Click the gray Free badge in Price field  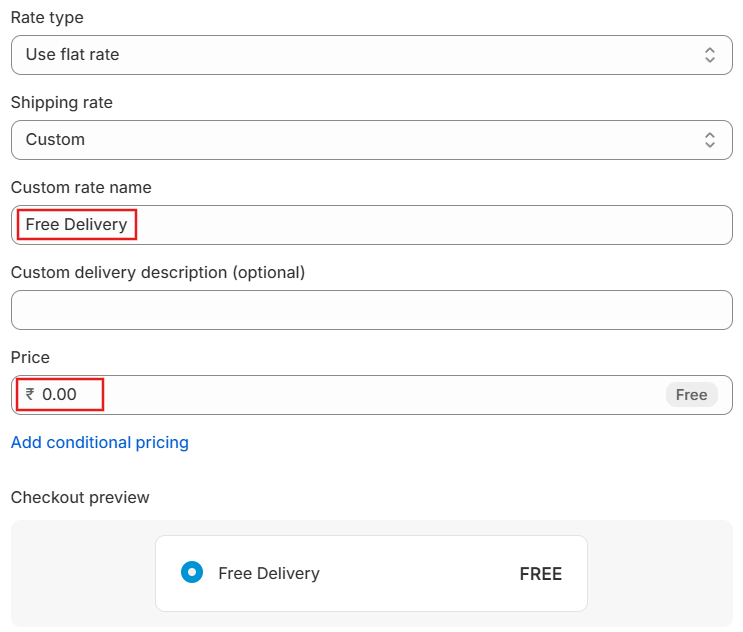point(691,395)
